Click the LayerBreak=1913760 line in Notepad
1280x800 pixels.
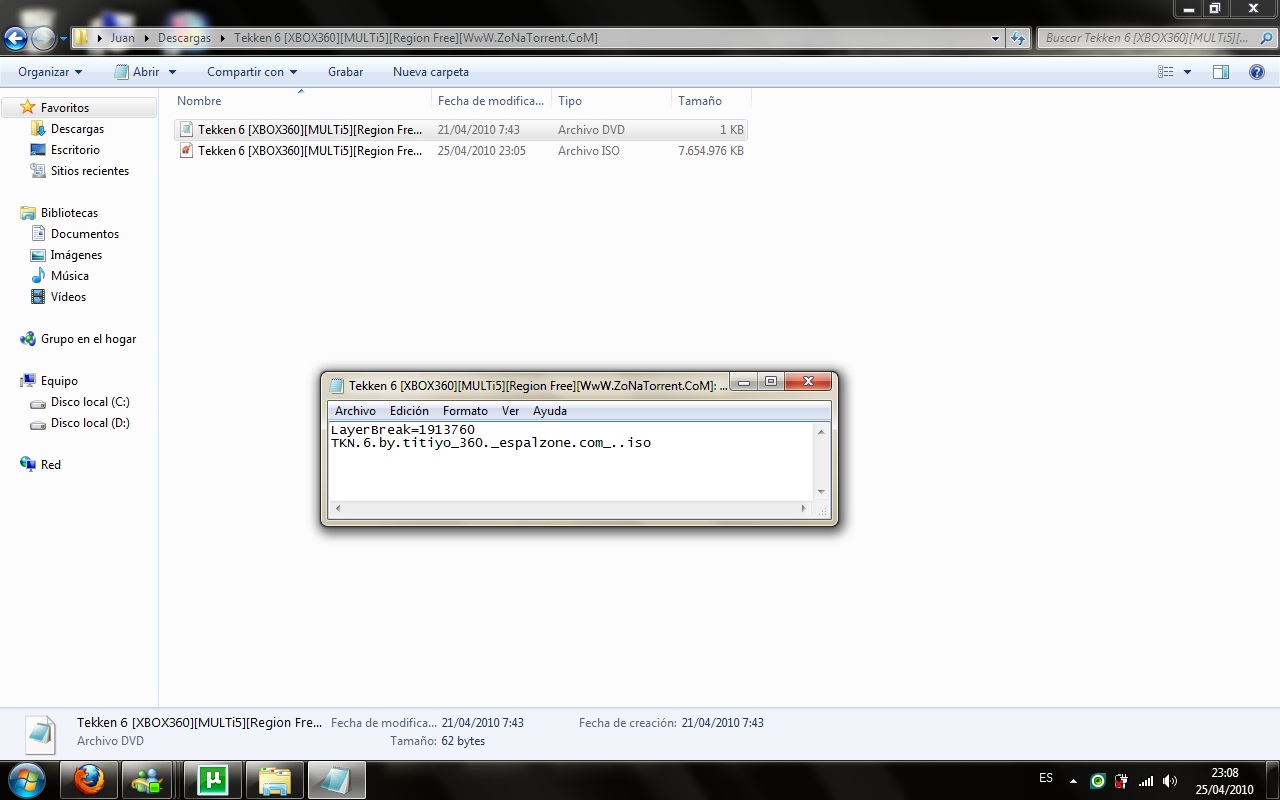[x=403, y=430]
